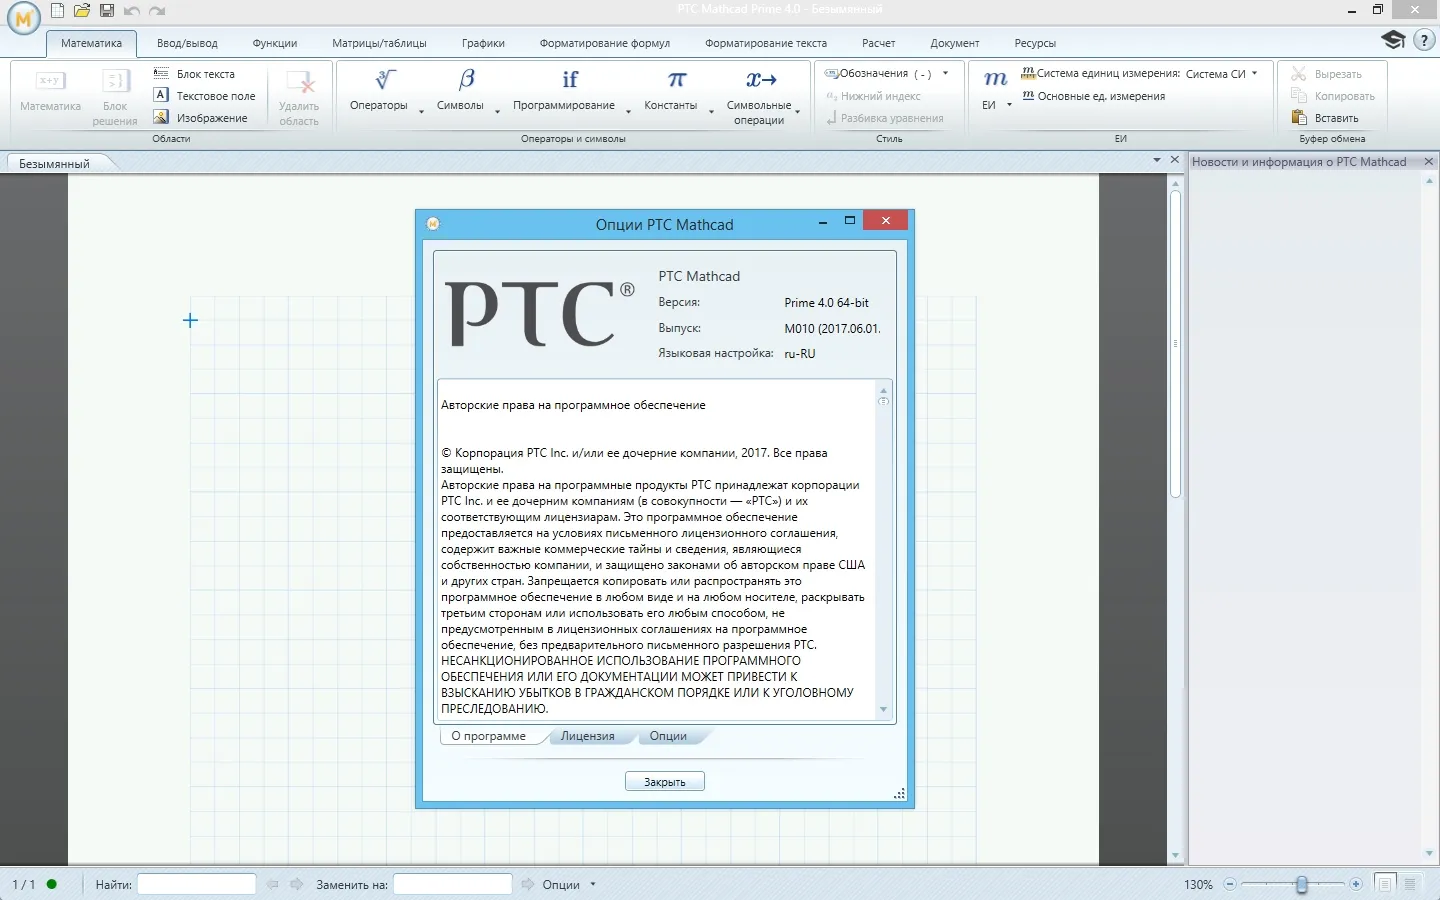Switch to the Опции tab in the dialog
Image resolution: width=1440 pixels, height=900 pixels.
click(x=668, y=736)
